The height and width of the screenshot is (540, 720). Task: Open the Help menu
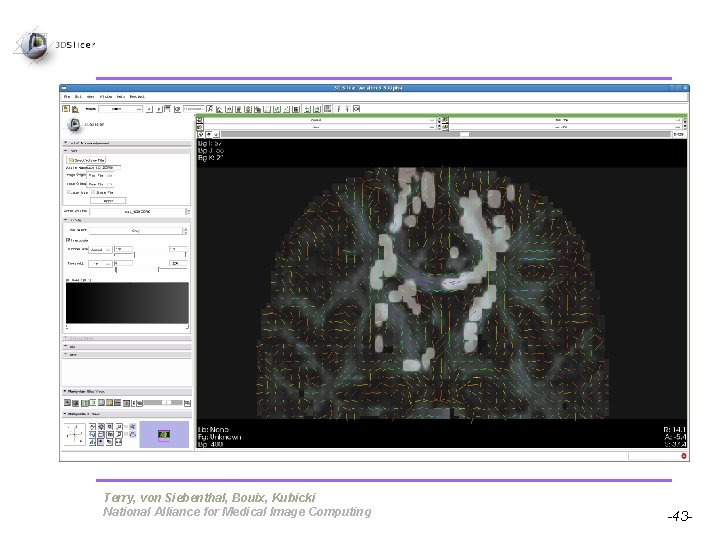[121, 97]
